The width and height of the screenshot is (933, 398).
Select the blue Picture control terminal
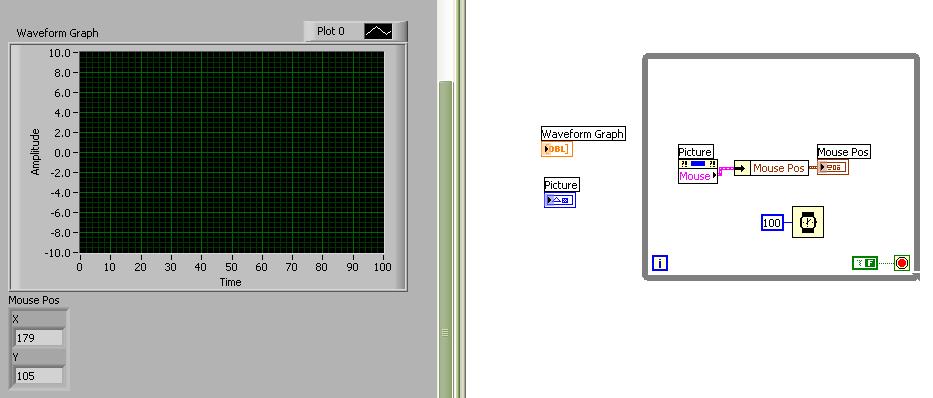pyautogui.click(x=560, y=200)
